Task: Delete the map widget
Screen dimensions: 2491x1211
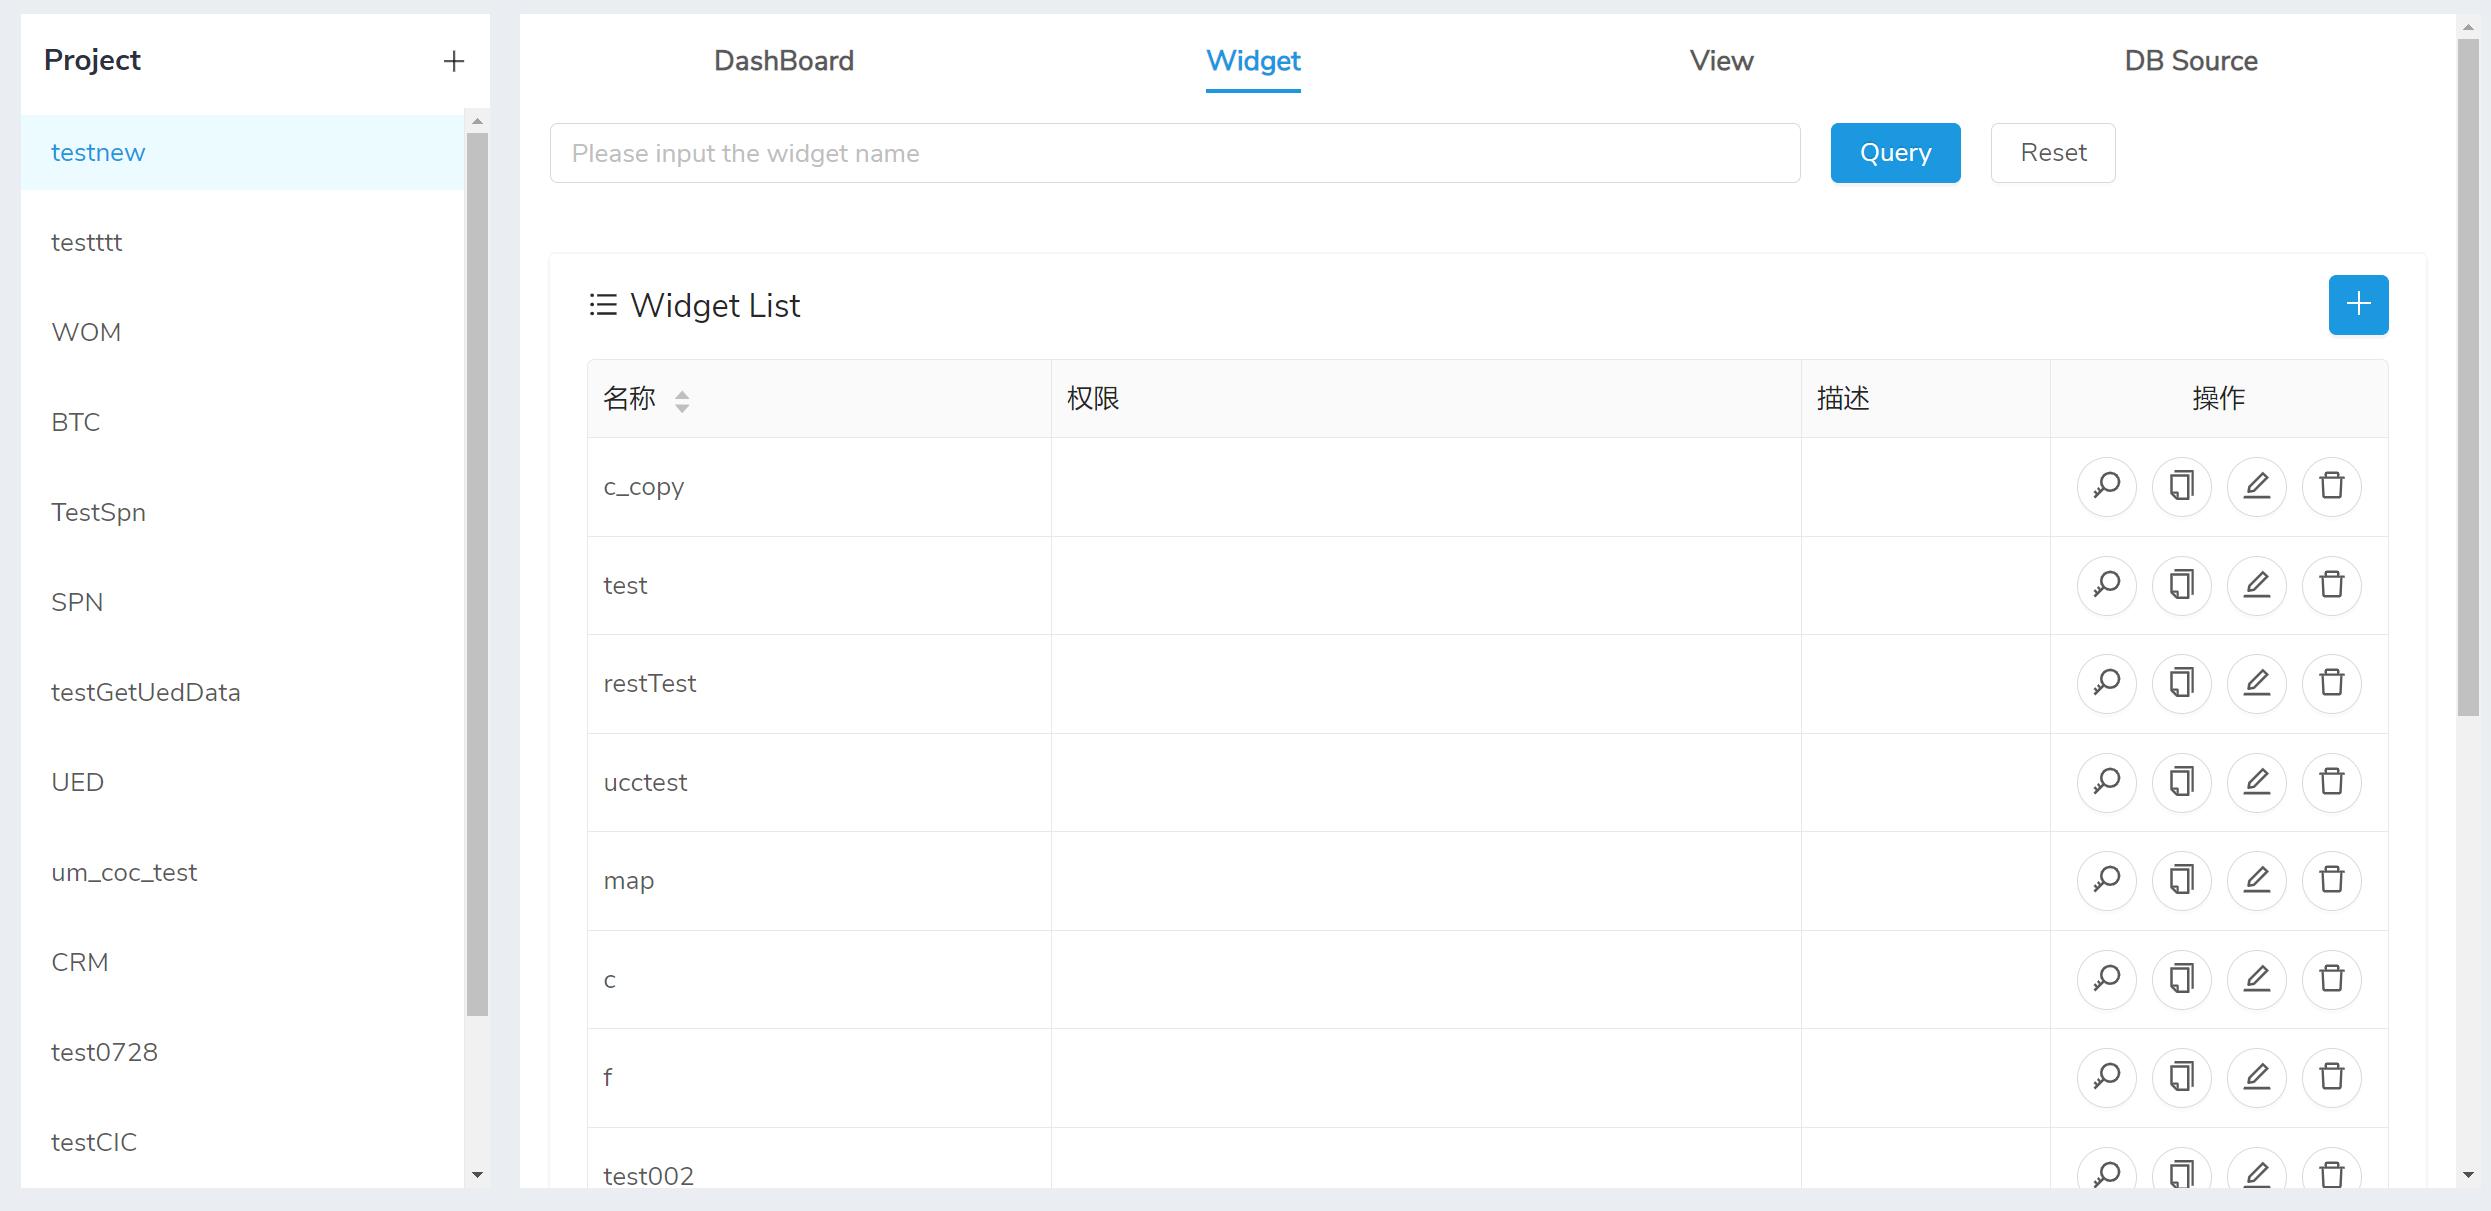Action: point(2331,880)
